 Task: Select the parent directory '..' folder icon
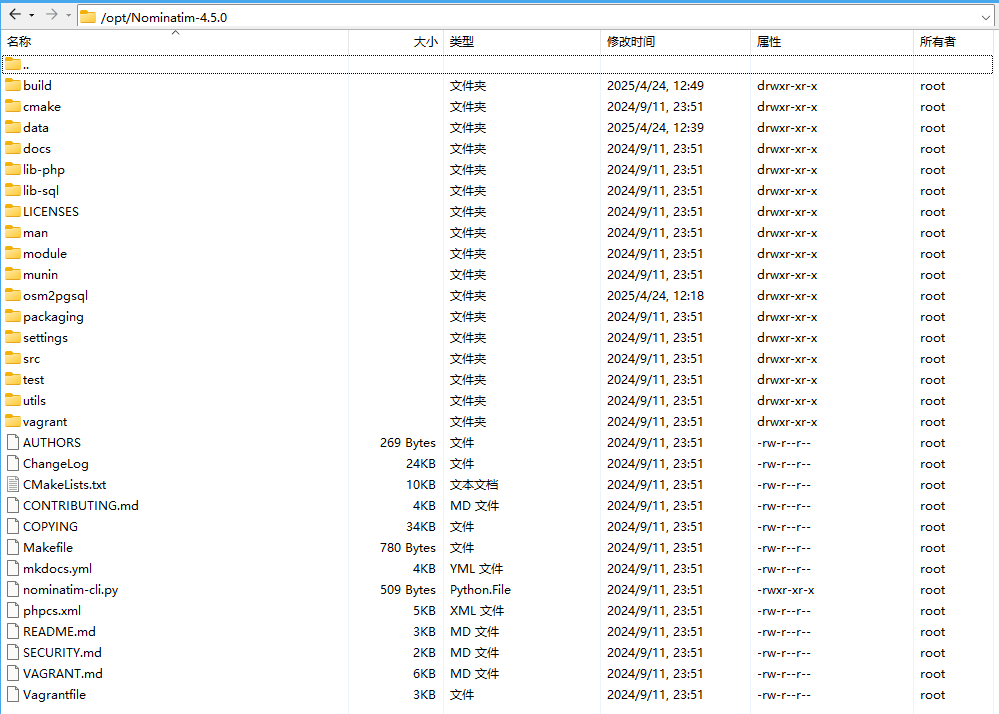tap(13, 64)
